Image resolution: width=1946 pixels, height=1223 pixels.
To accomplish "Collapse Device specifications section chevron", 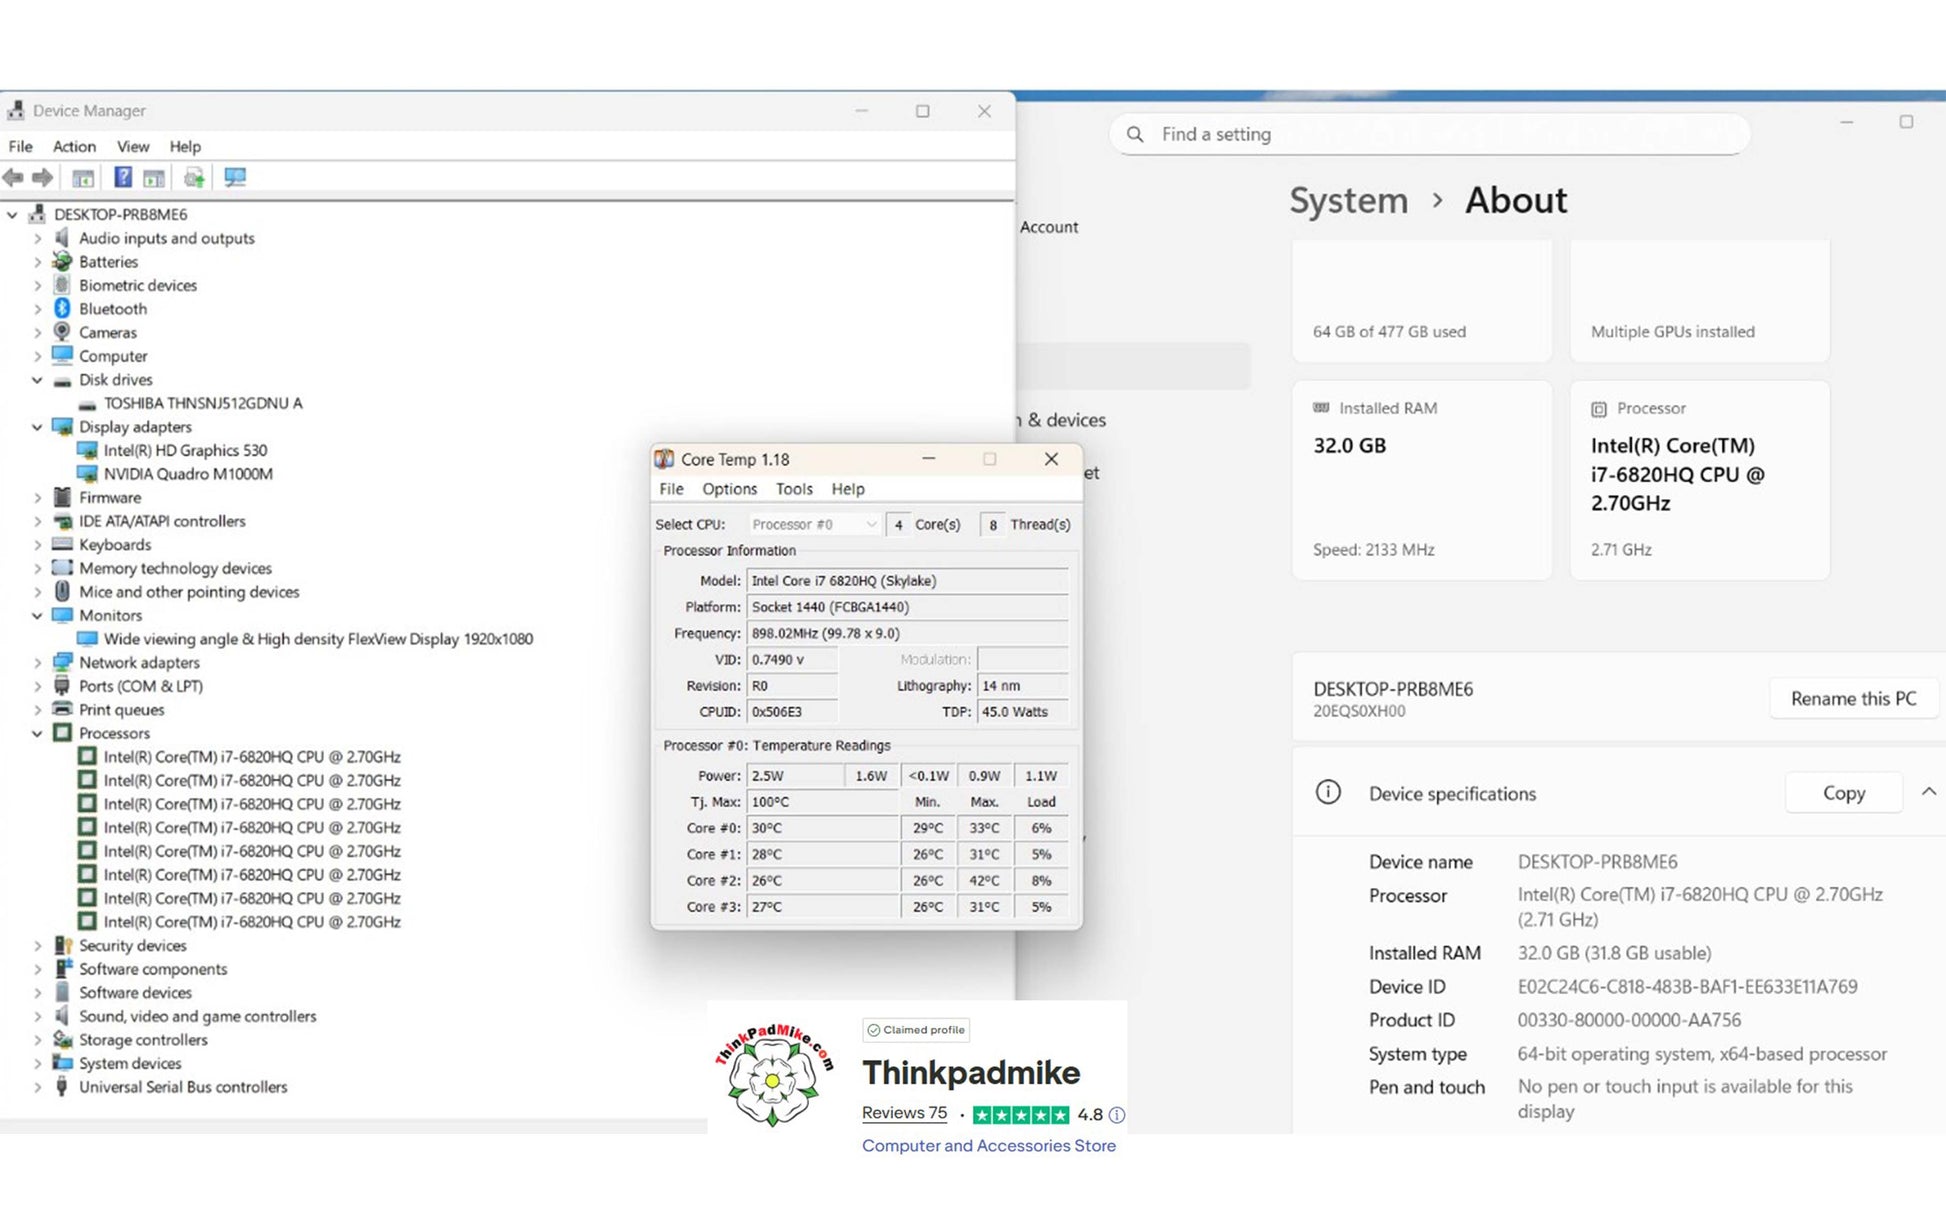I will click(1928, 792).
